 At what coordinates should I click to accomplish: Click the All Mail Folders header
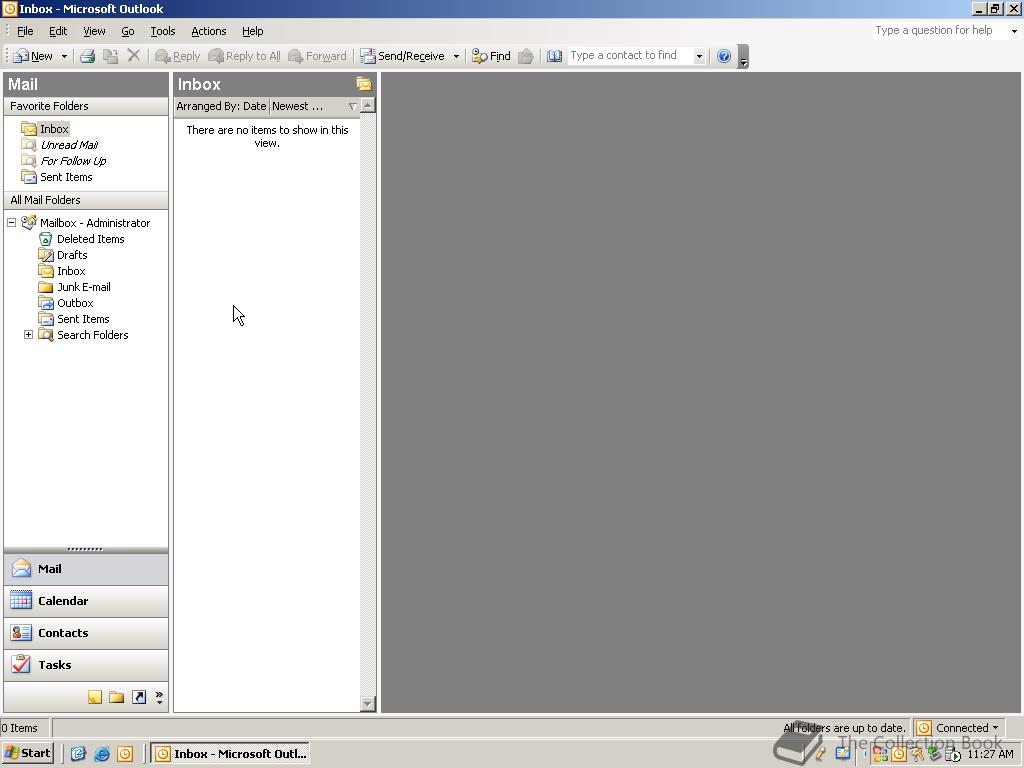(x=86, y=200)
